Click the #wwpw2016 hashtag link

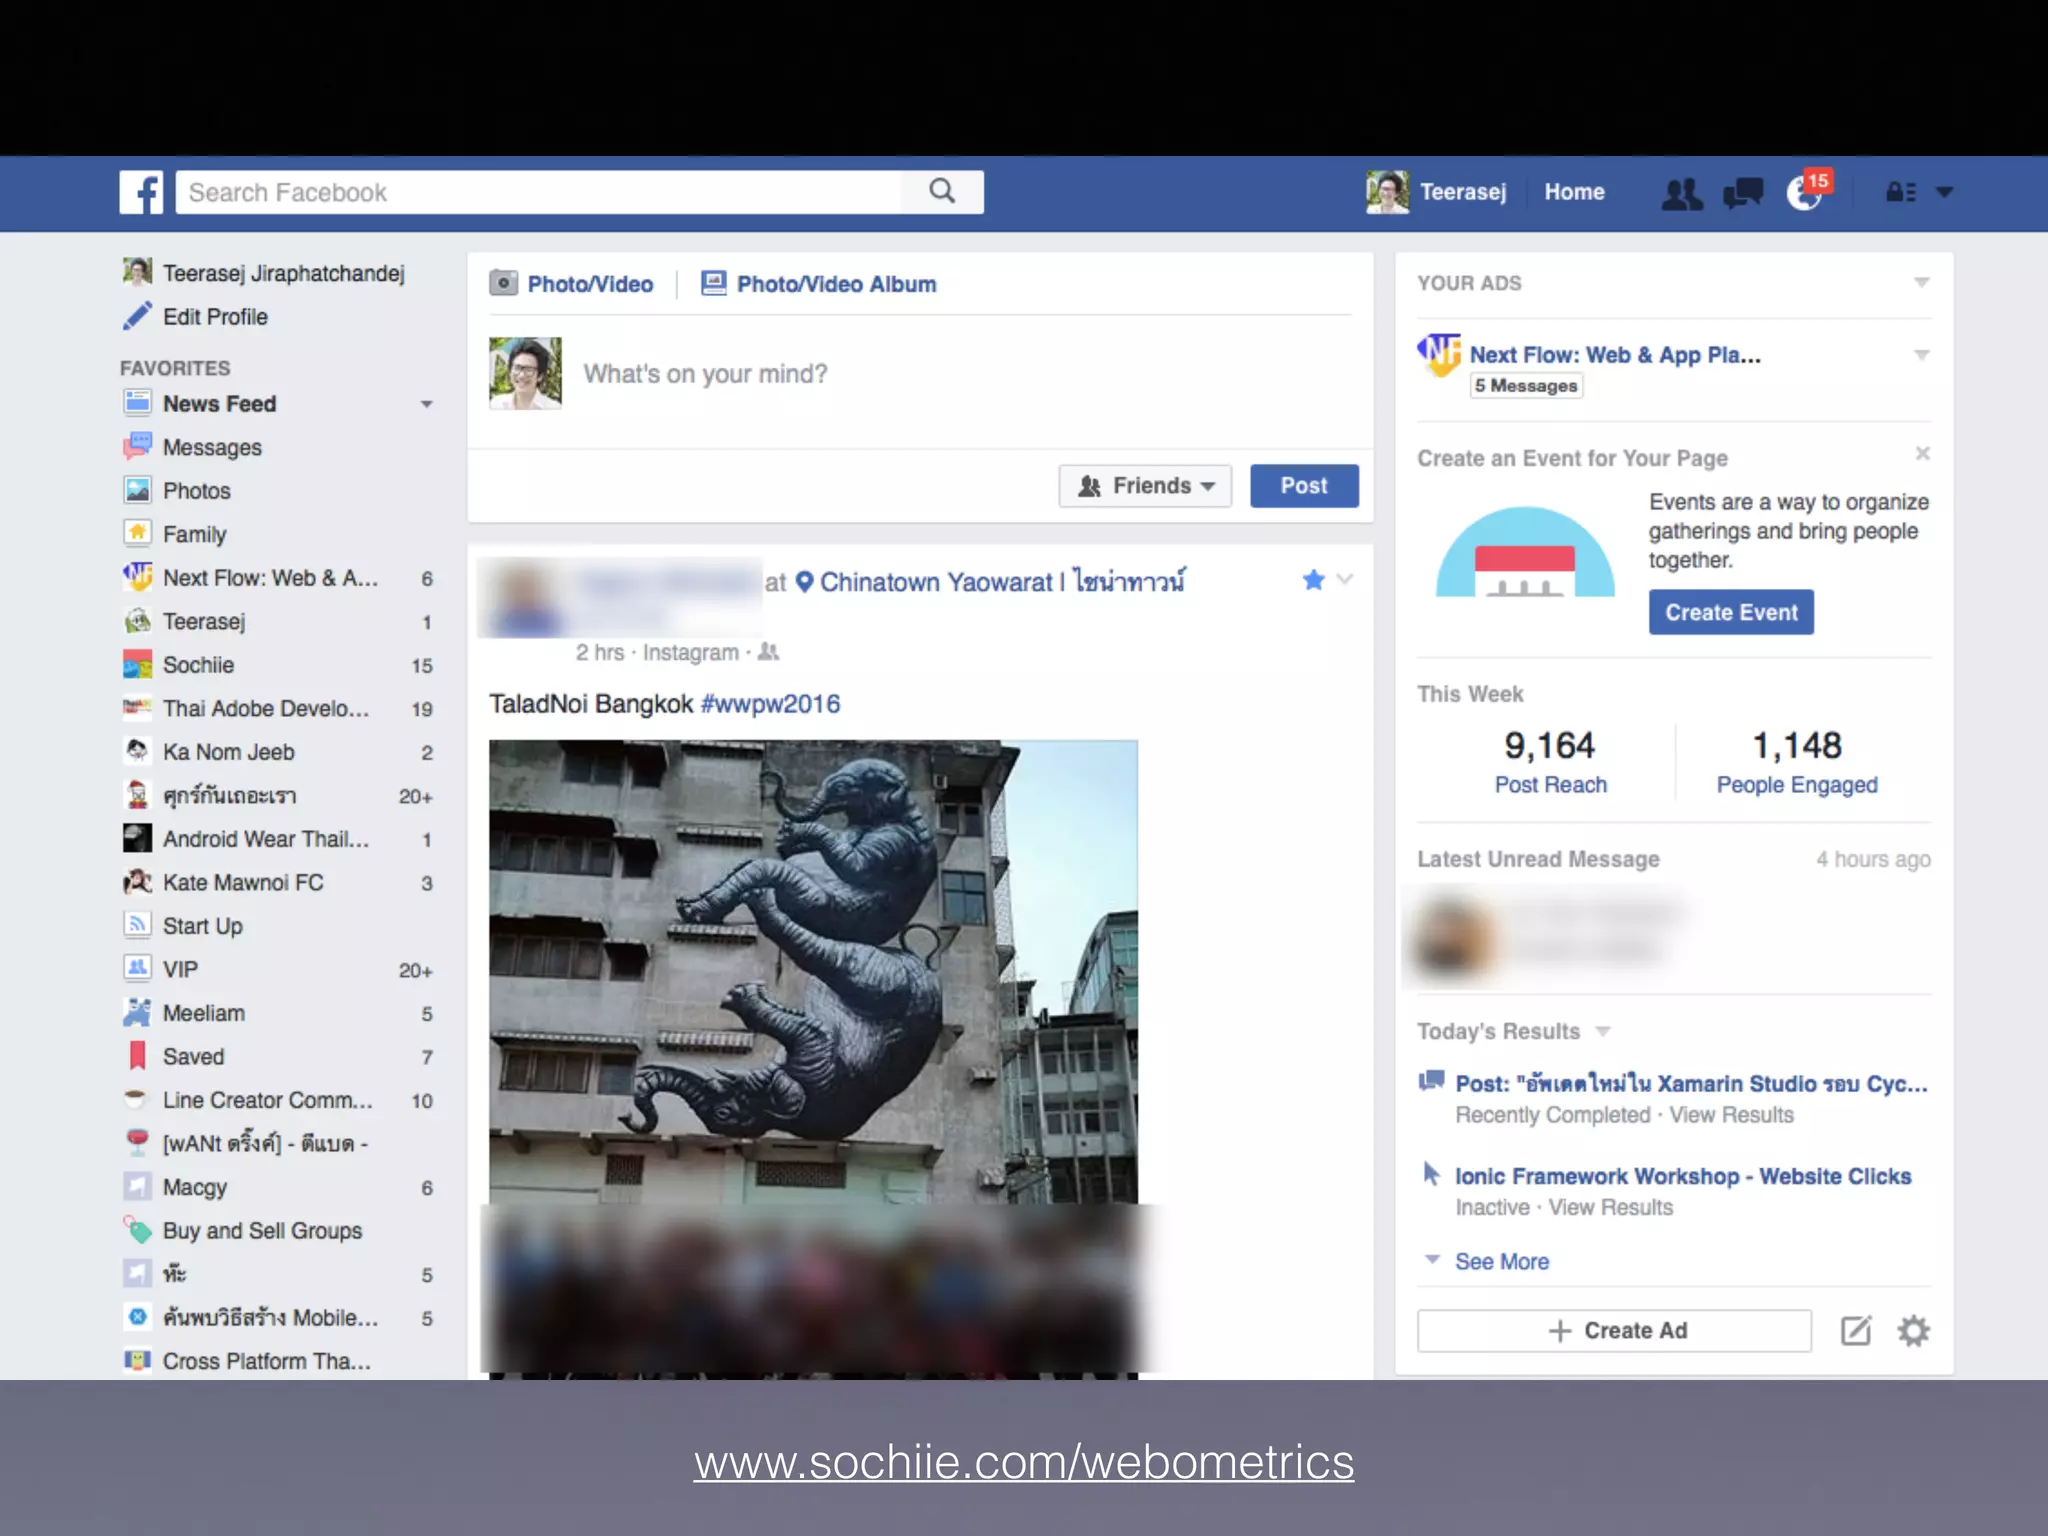pyautogui.click(x=770, y=704)
